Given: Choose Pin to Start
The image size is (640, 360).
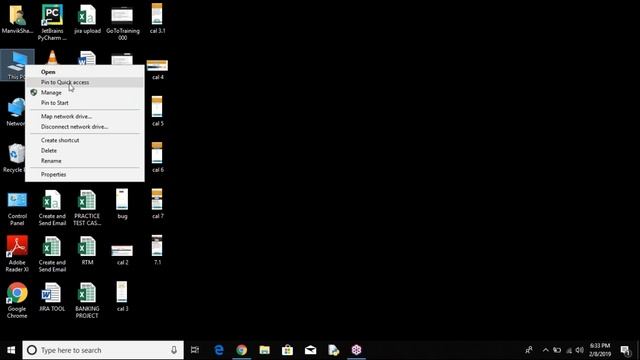Looking at the screenshot, I should [x=84, y=103].
